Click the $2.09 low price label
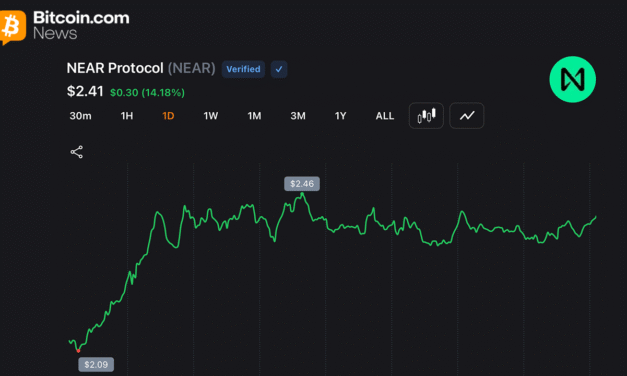 (96, 364)
